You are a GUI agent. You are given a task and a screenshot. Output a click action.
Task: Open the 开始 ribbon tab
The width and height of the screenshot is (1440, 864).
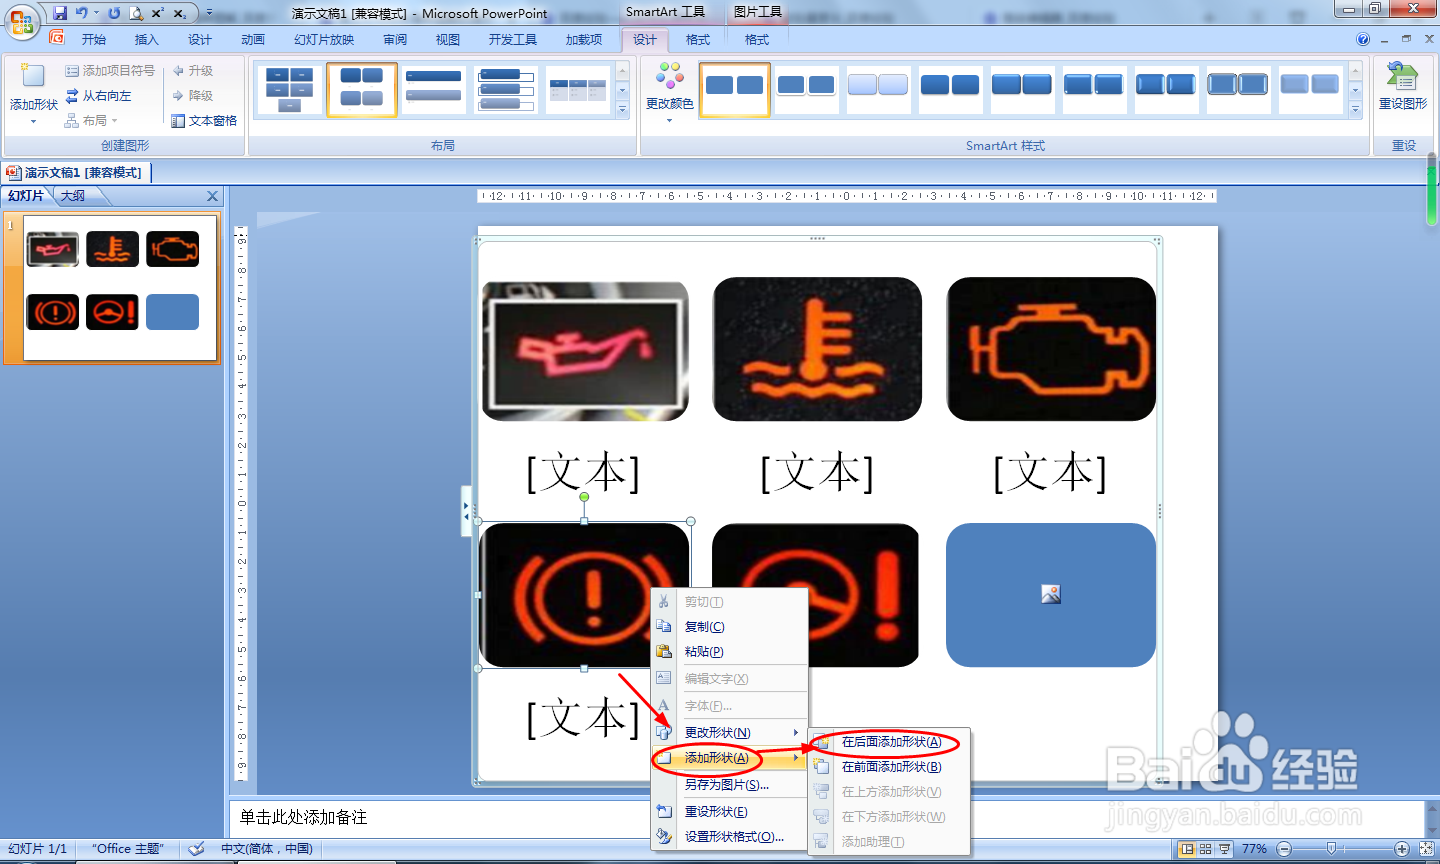94,39
